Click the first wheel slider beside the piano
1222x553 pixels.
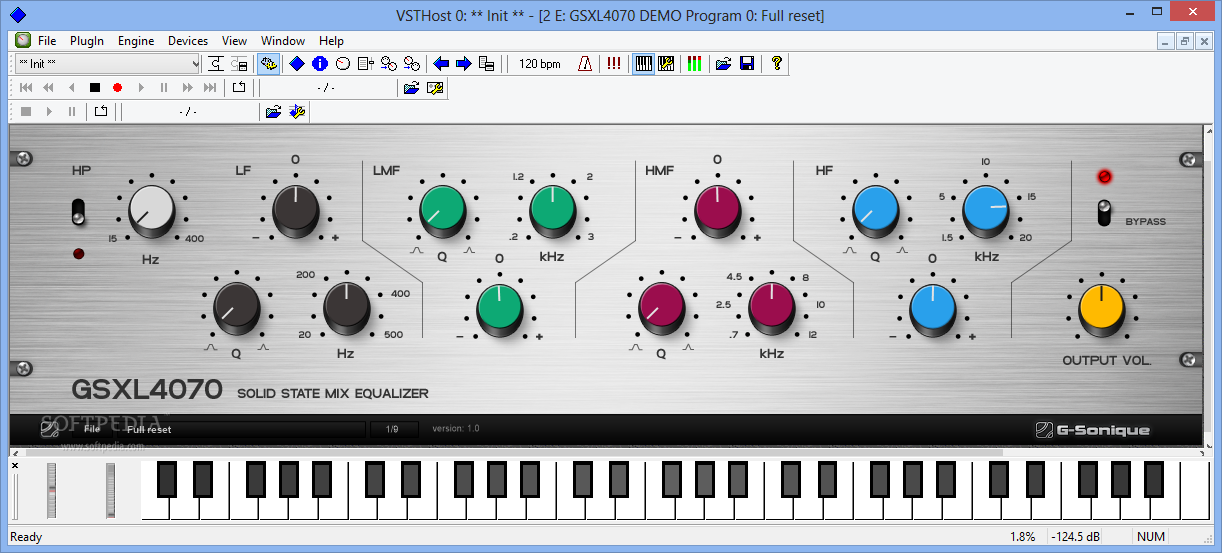click(52, 491)
